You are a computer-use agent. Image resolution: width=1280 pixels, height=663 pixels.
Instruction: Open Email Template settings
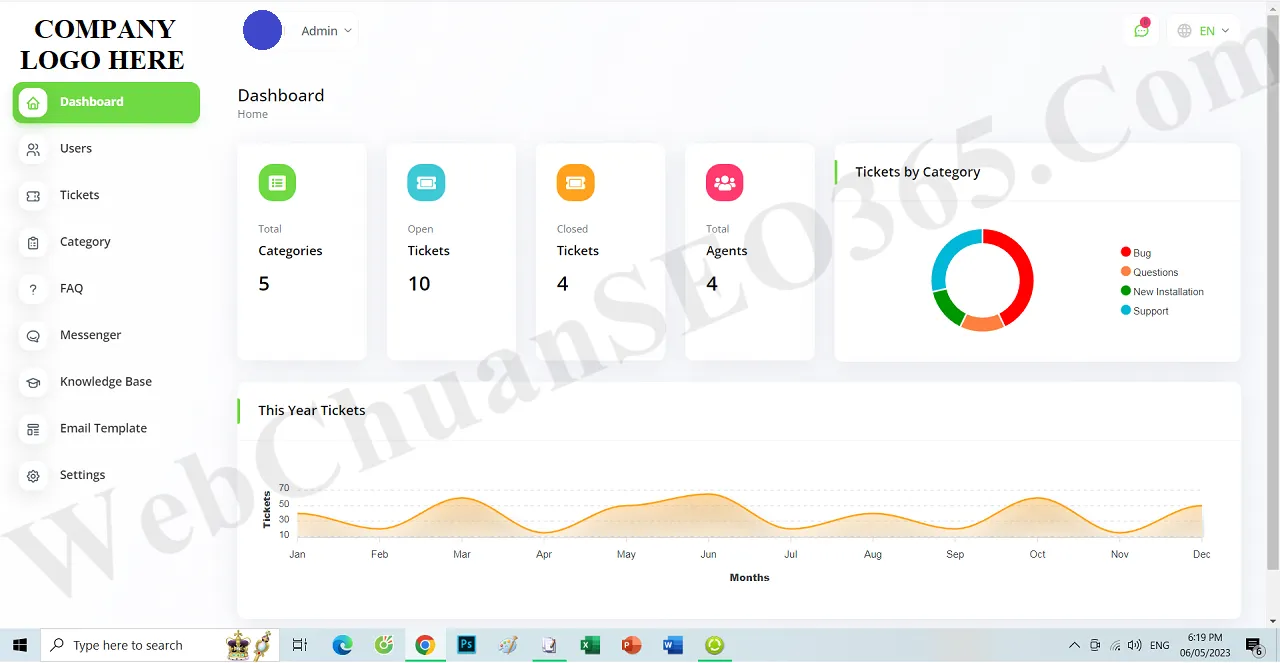33,428
